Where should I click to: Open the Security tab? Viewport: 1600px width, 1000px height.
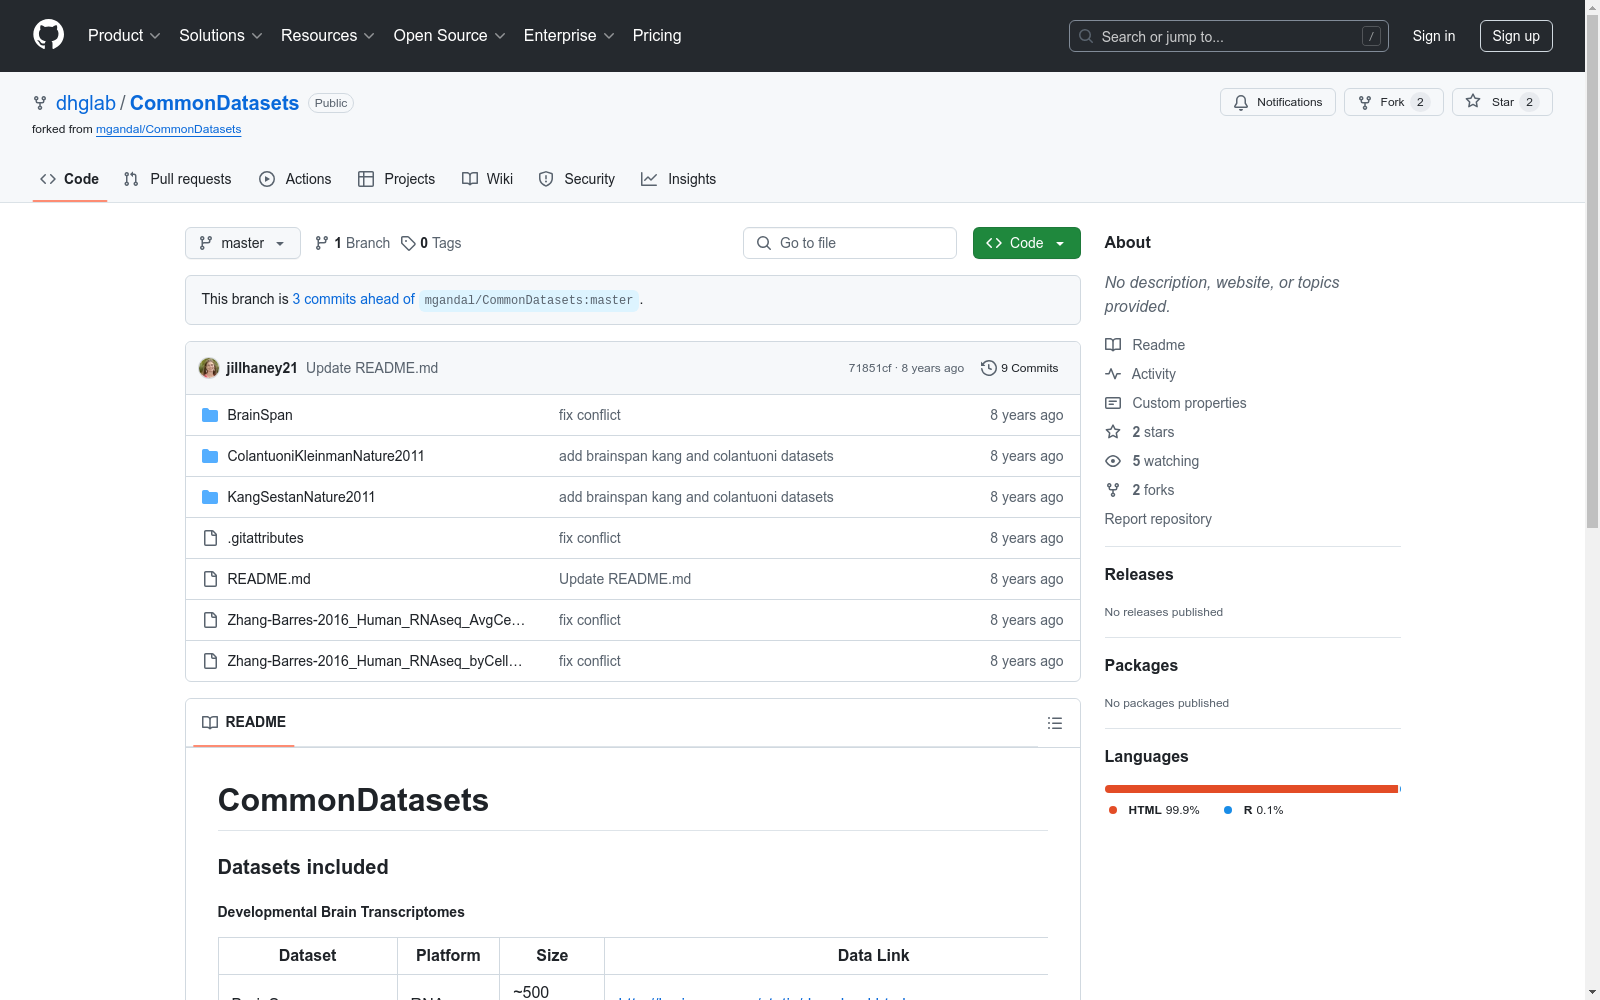point(577,179)
